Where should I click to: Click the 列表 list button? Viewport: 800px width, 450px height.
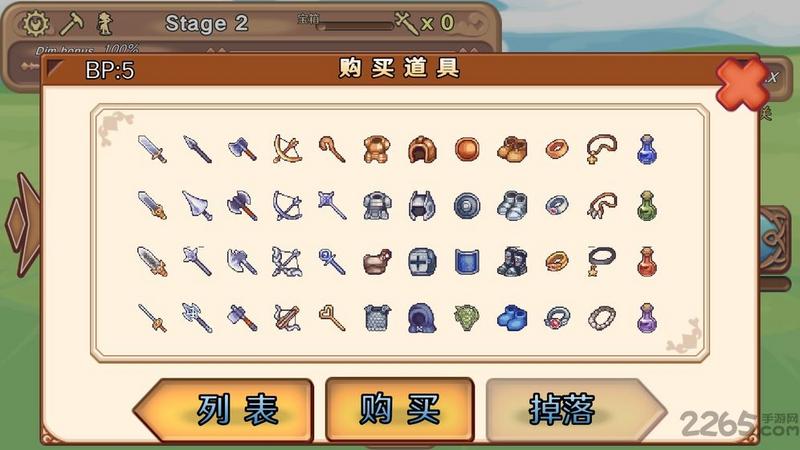223,410
